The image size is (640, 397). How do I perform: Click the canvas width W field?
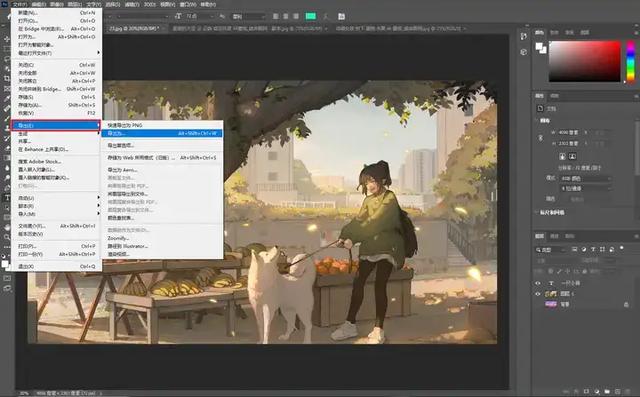(568, 133)
